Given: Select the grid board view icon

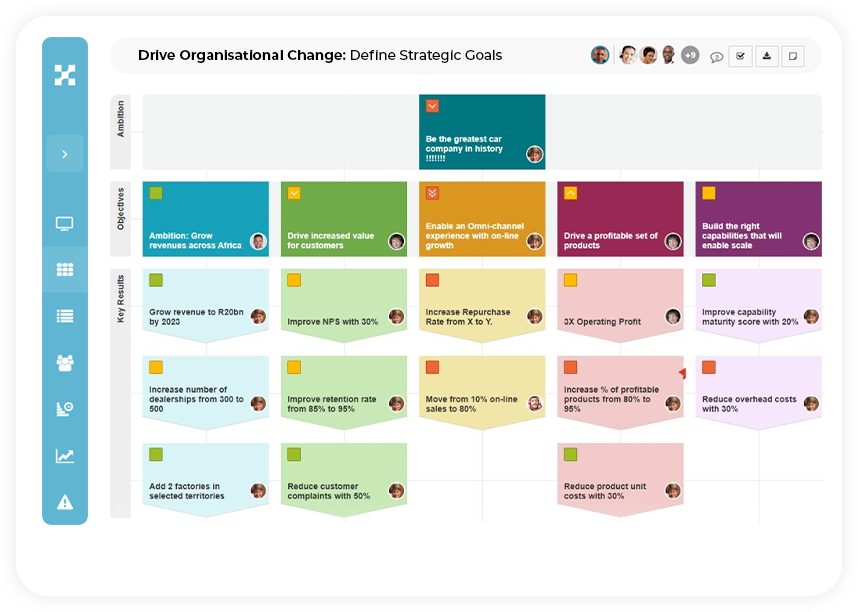Looking at the screenshot, I should (65, 269).
